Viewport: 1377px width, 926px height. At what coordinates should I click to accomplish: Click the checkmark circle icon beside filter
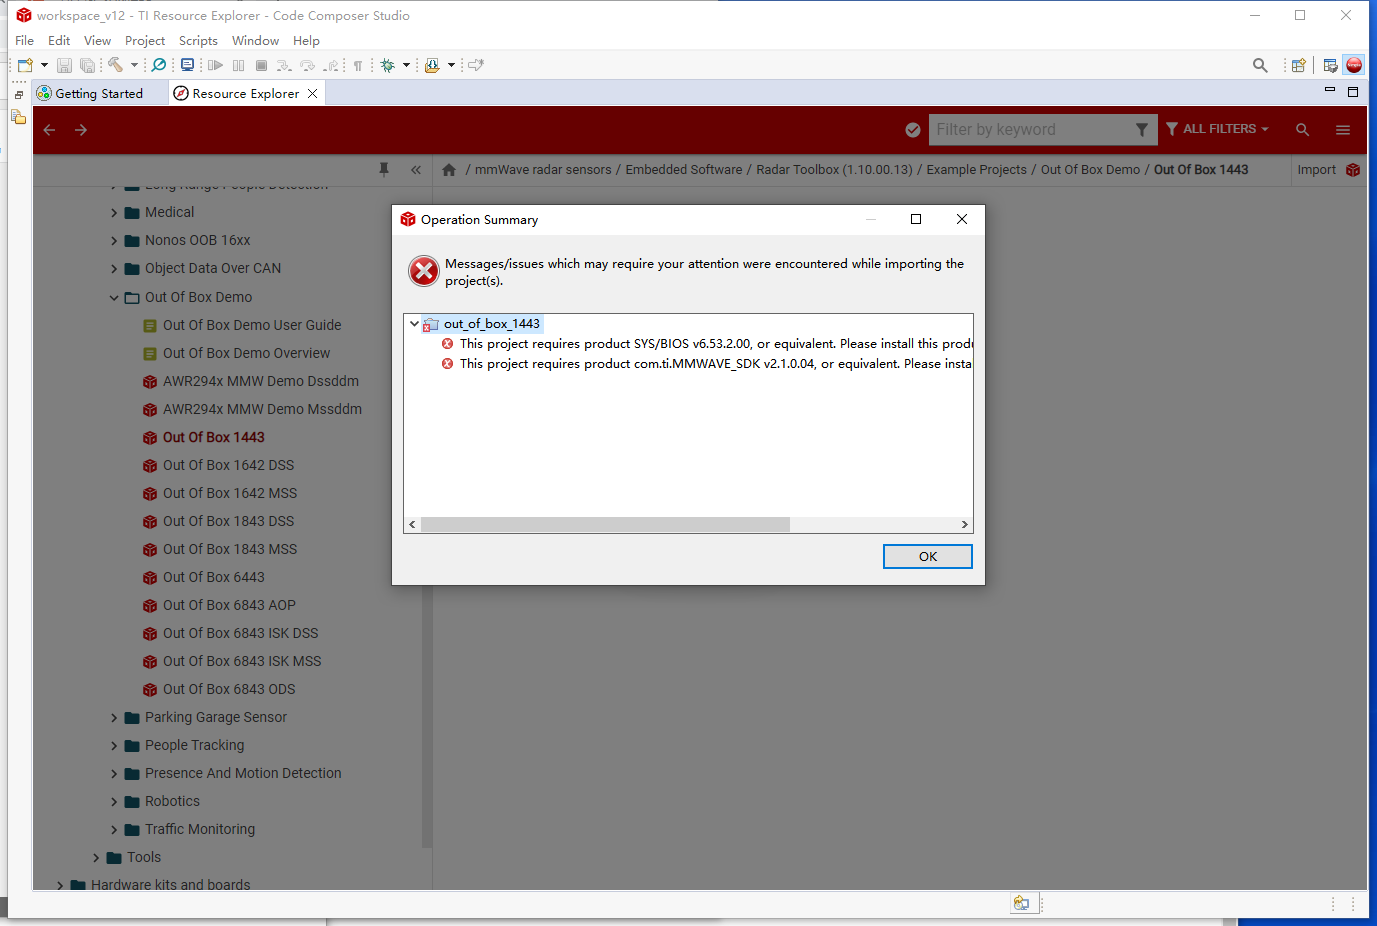(x=913, y=130)
